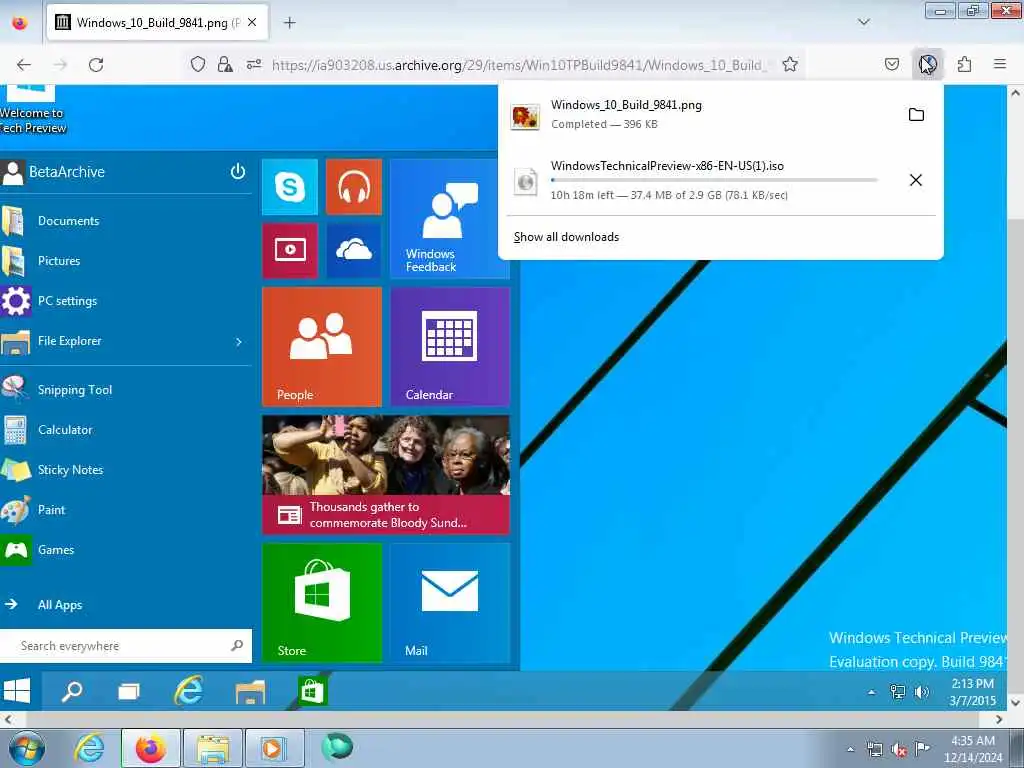Click the ISO download progress bar

[714, 180]
